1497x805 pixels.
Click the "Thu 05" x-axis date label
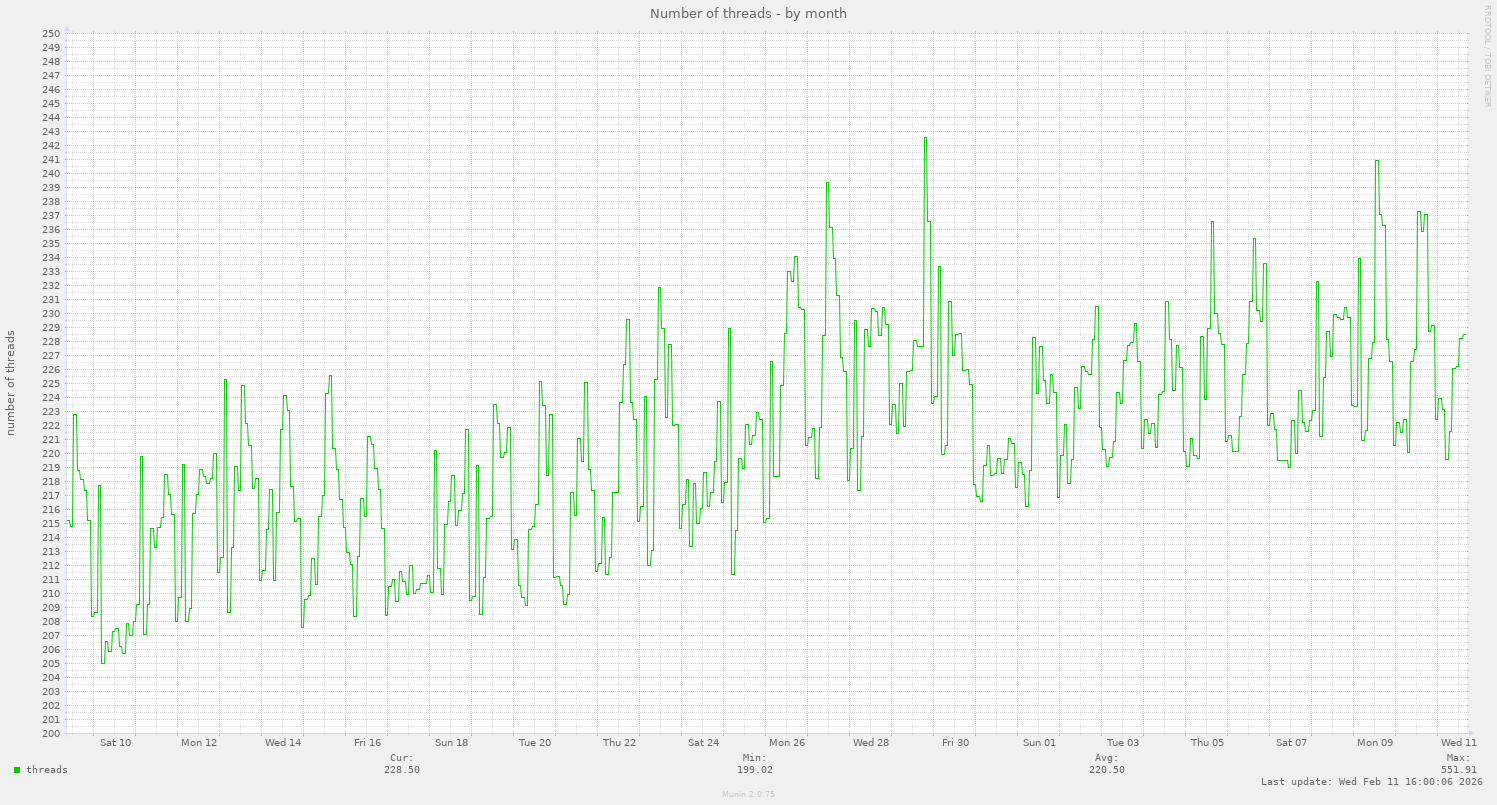[1207, 743]
